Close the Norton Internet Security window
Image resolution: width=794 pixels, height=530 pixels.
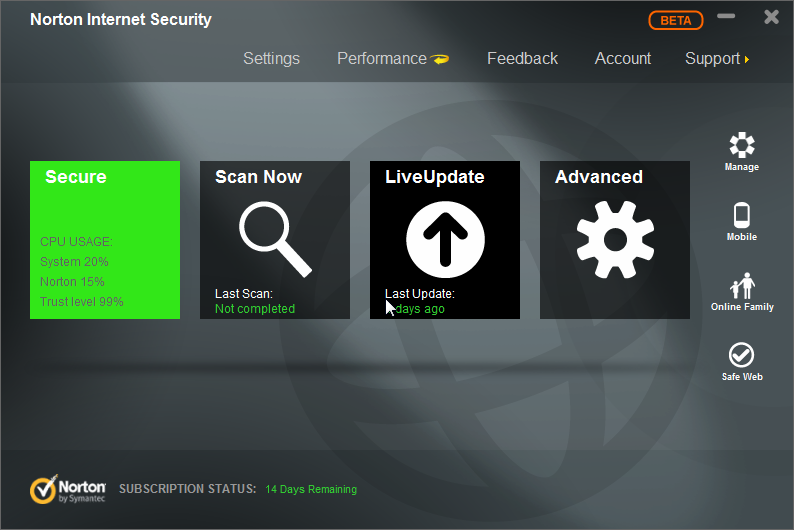tap(771, 17)
